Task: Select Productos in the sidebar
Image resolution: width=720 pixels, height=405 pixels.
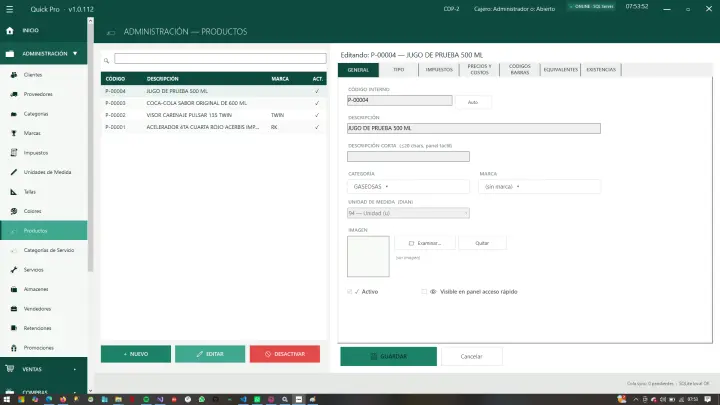Action: (x=44, y=231)
